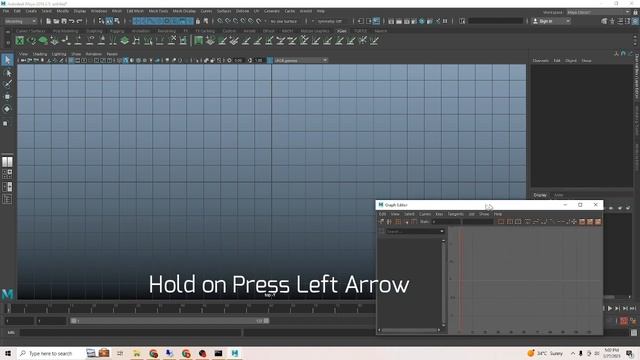Switch to the Animation shelf tab
640x360 pixels.
140,31
